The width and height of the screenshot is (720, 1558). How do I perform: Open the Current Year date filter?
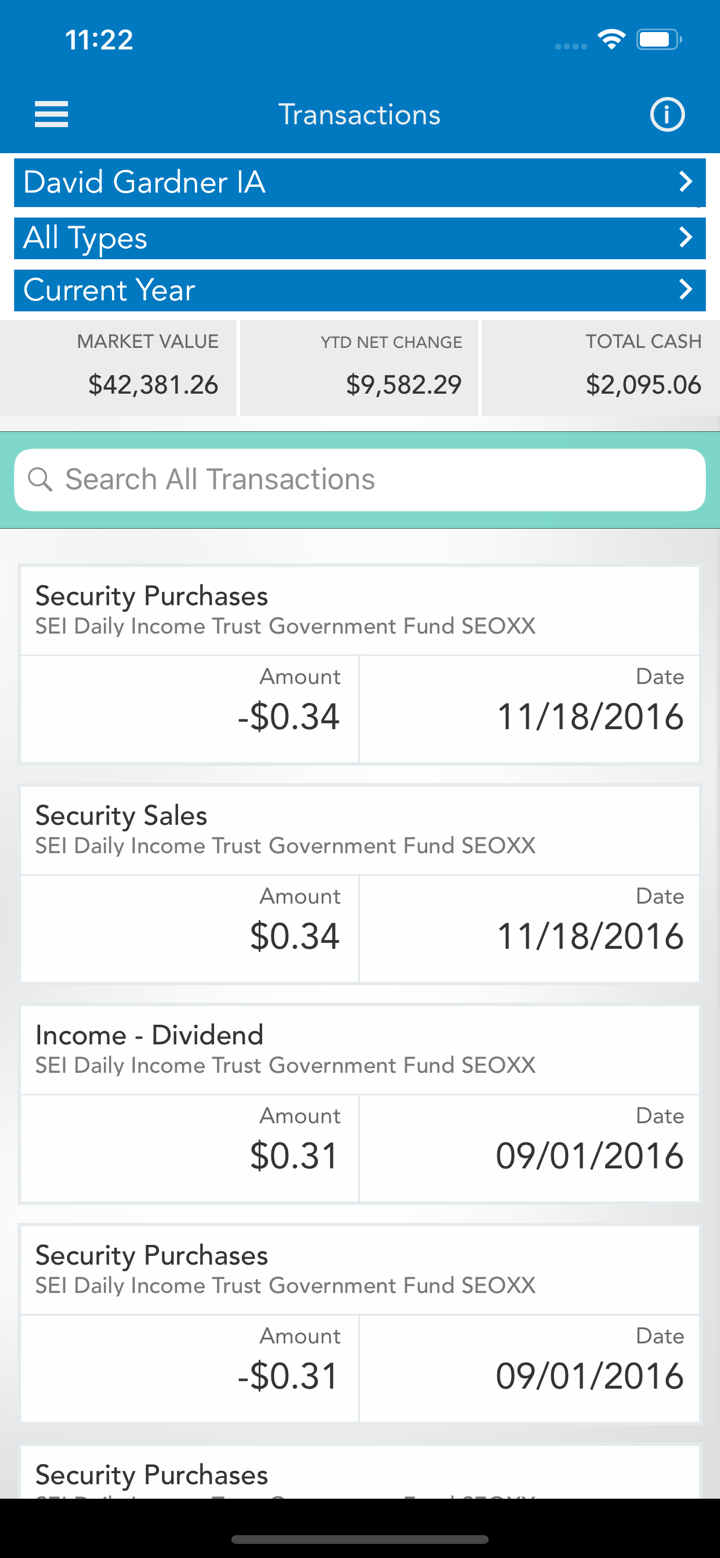(340, 290)
